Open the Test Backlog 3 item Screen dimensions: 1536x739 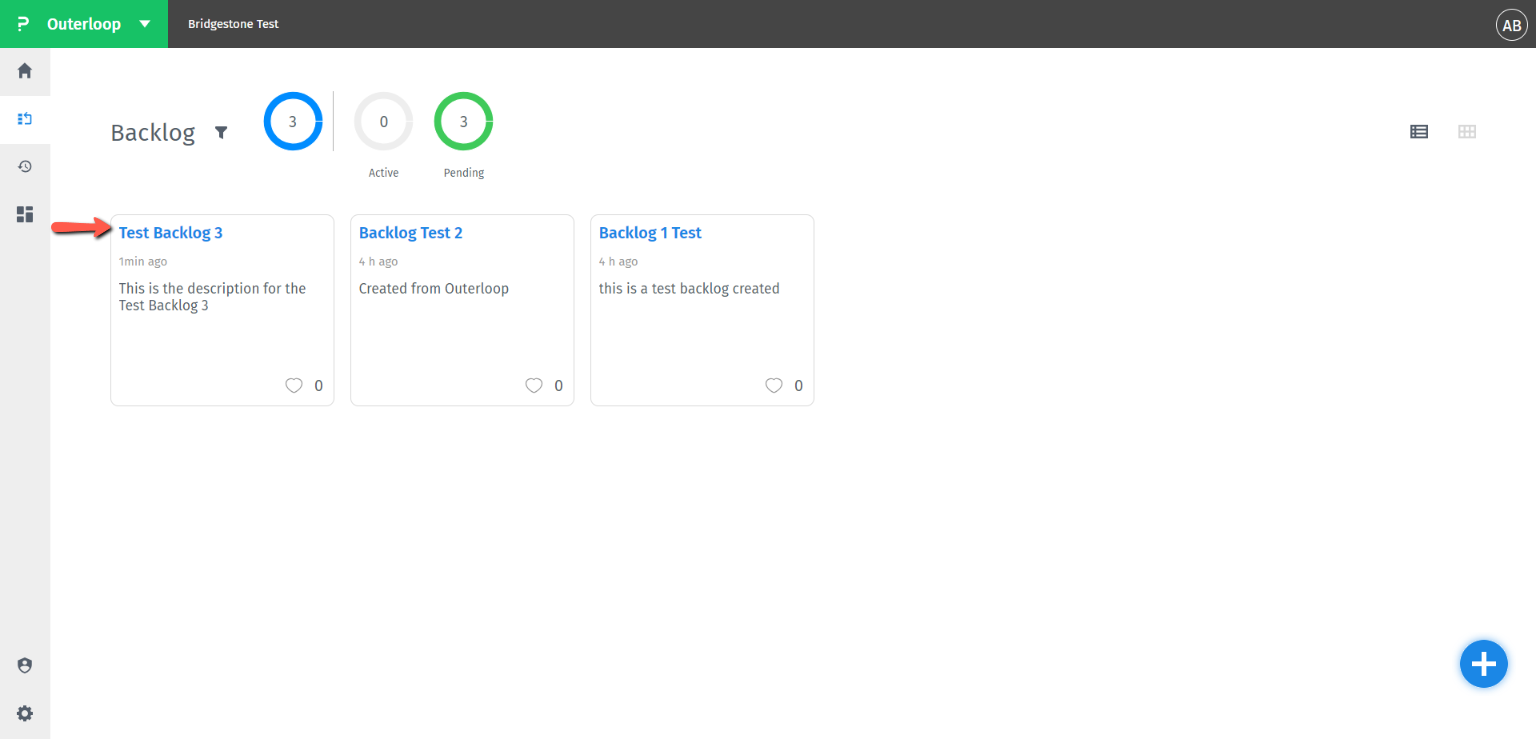(x=170, y=232)
